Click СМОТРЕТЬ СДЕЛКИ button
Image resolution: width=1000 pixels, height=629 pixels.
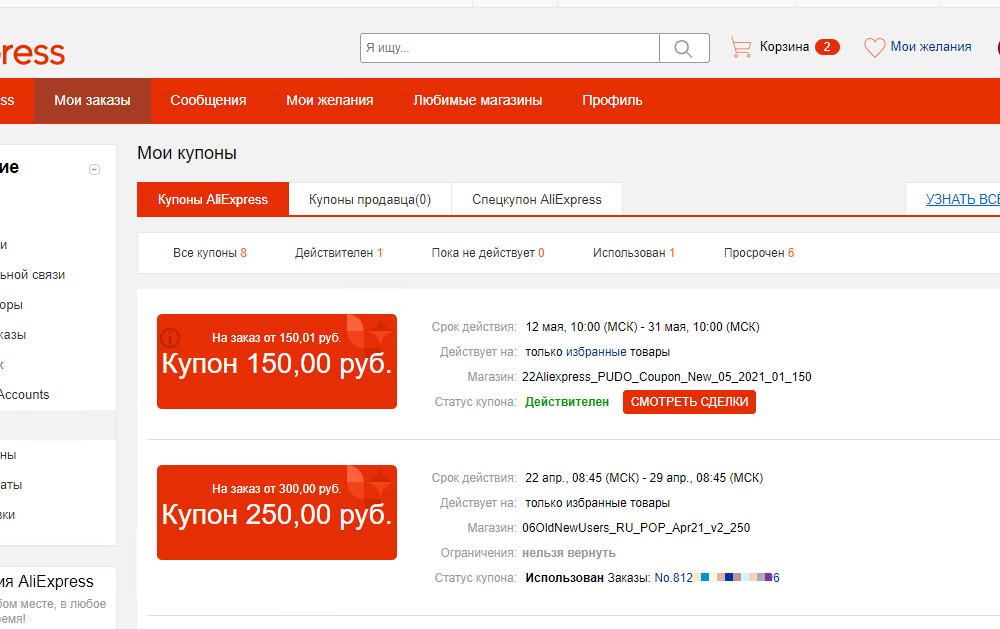689,402
